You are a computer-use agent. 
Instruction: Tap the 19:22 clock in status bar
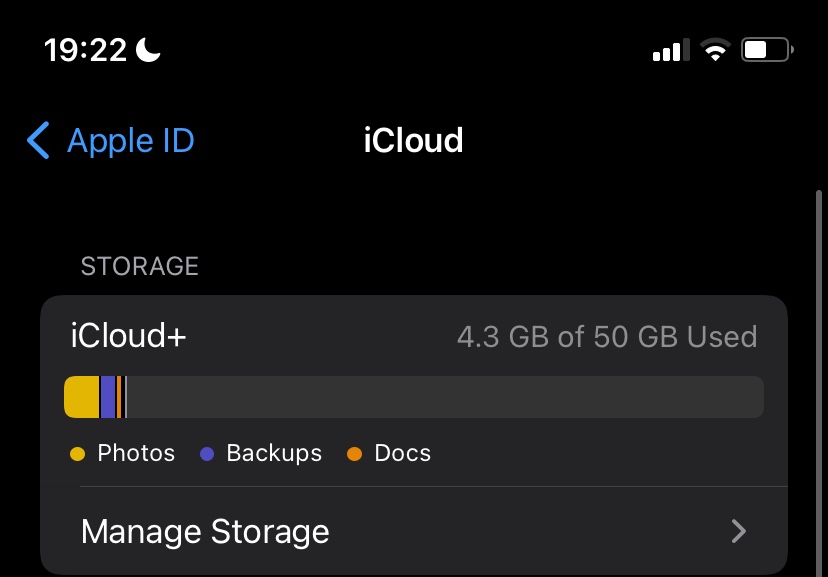click(x=86, y=50)
